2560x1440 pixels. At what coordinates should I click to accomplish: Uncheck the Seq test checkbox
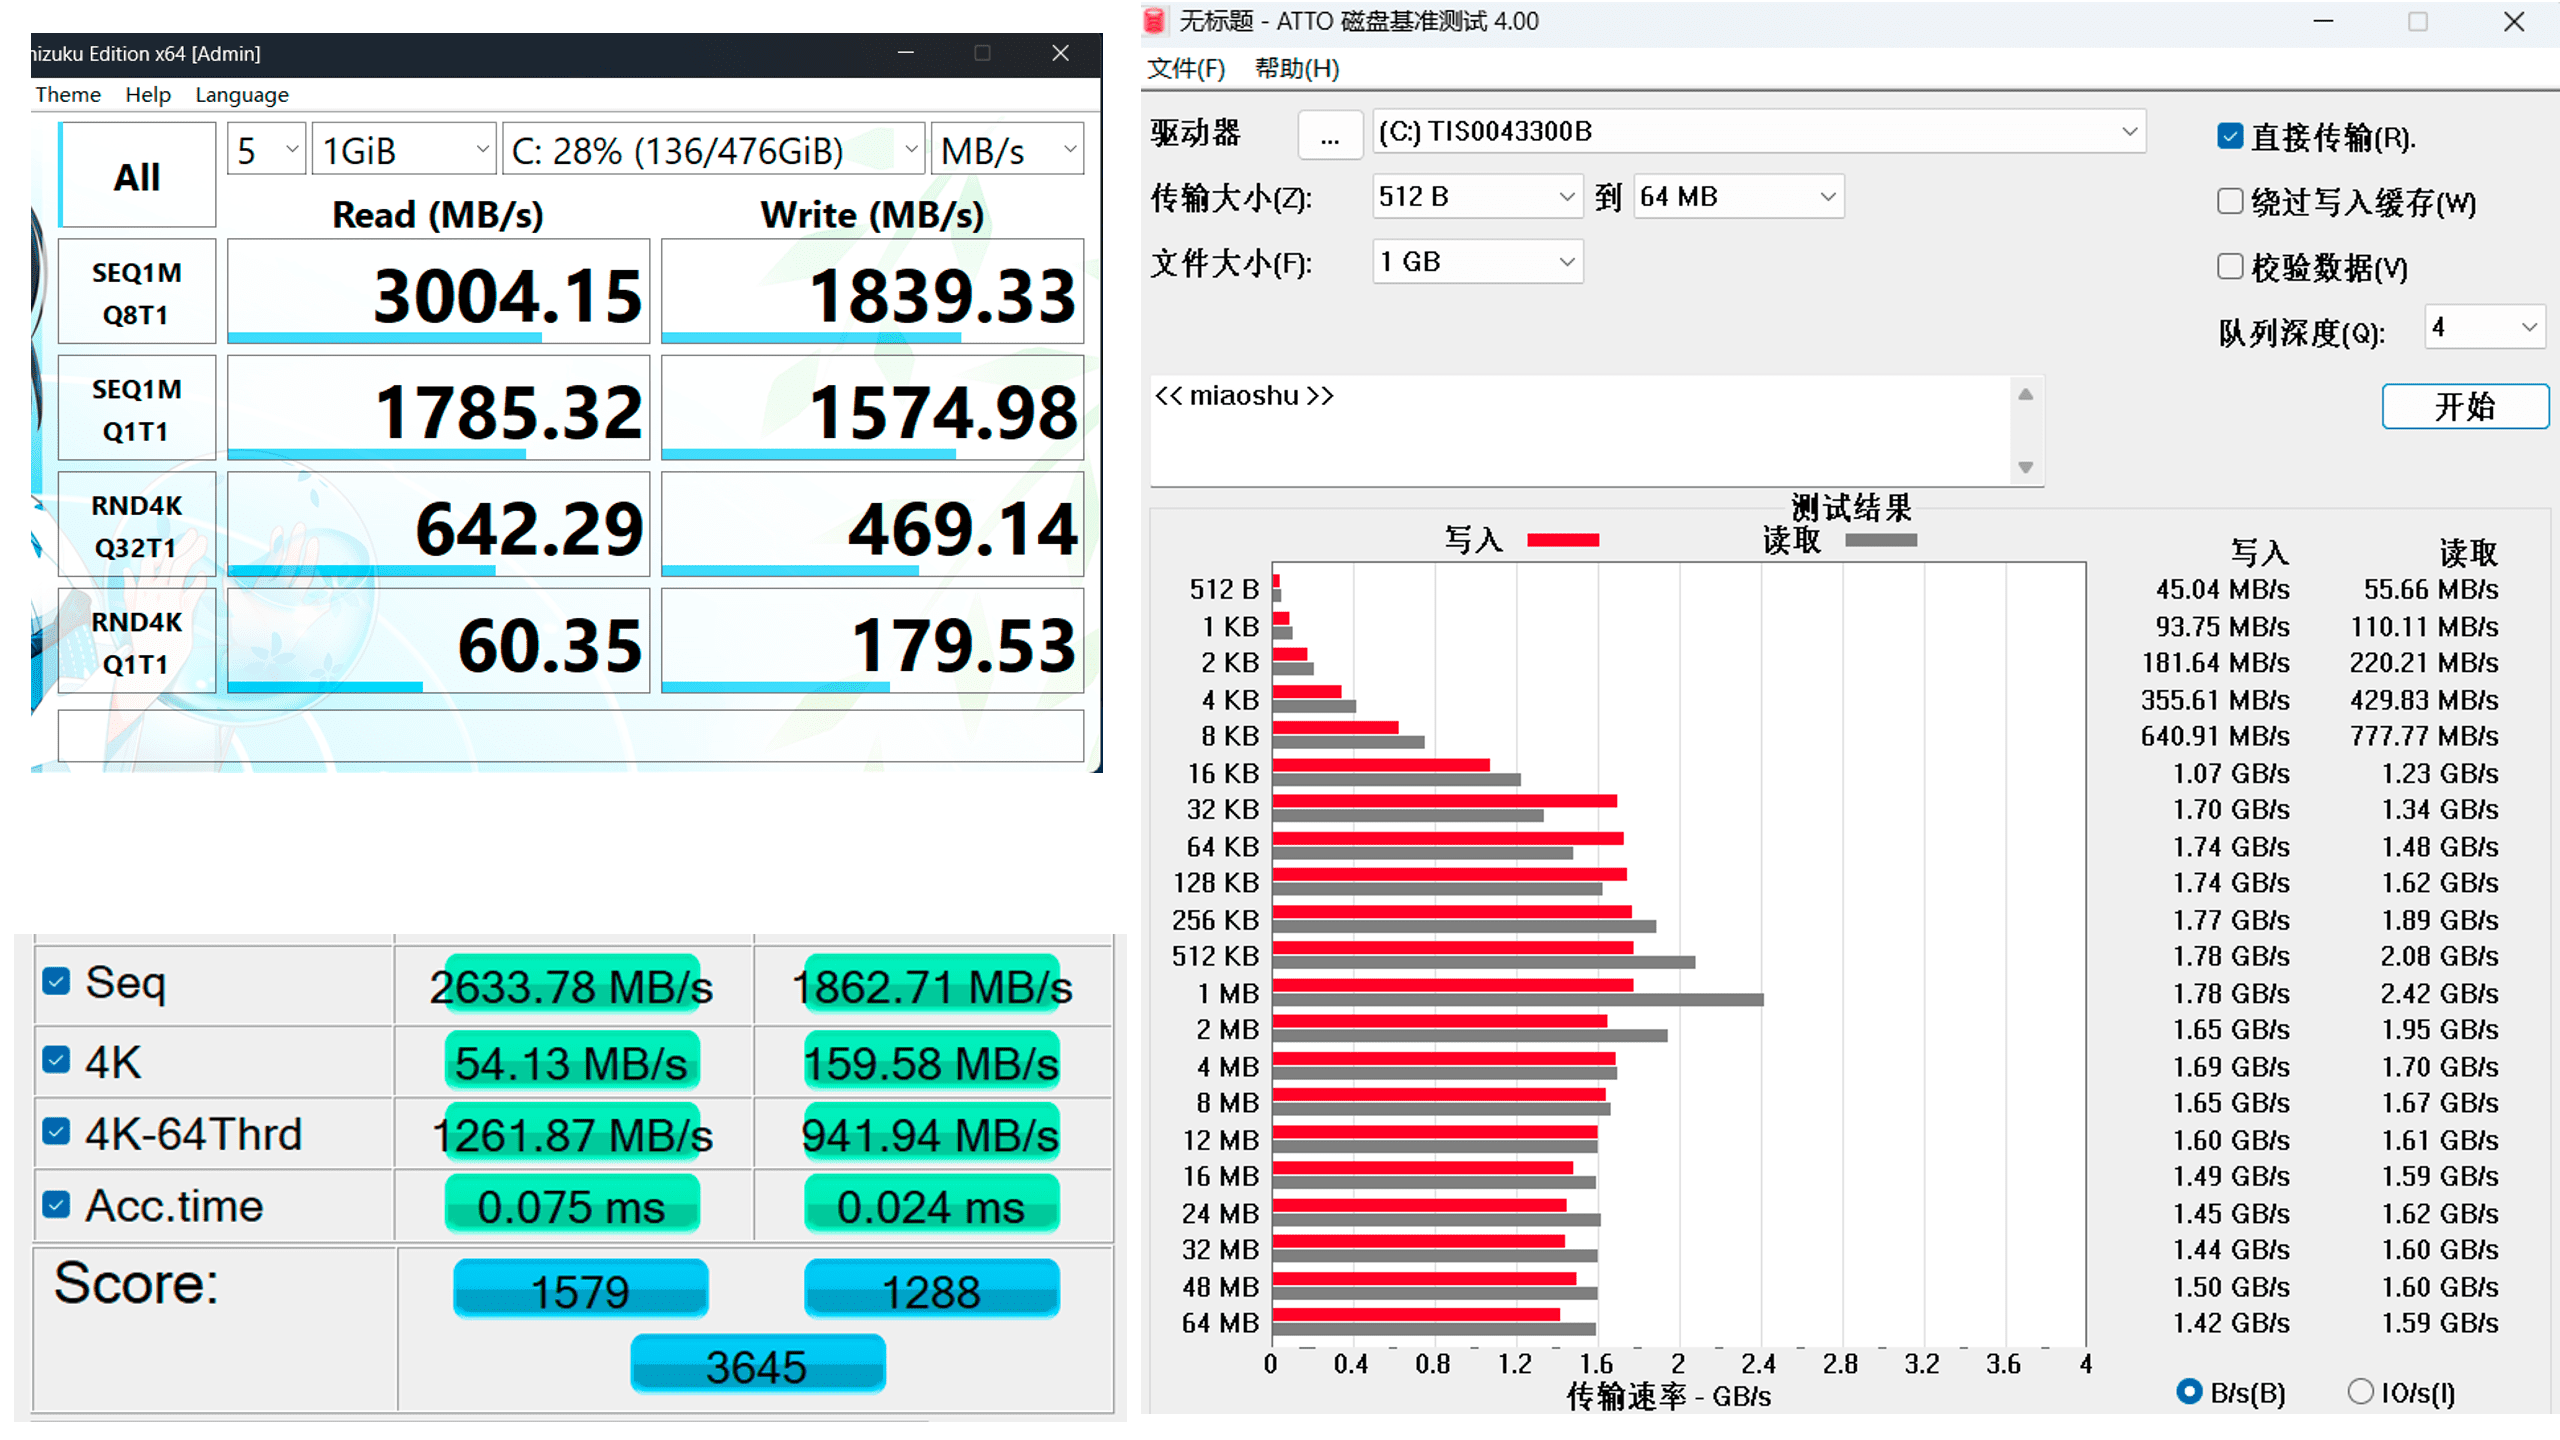(x=57, y=982)
